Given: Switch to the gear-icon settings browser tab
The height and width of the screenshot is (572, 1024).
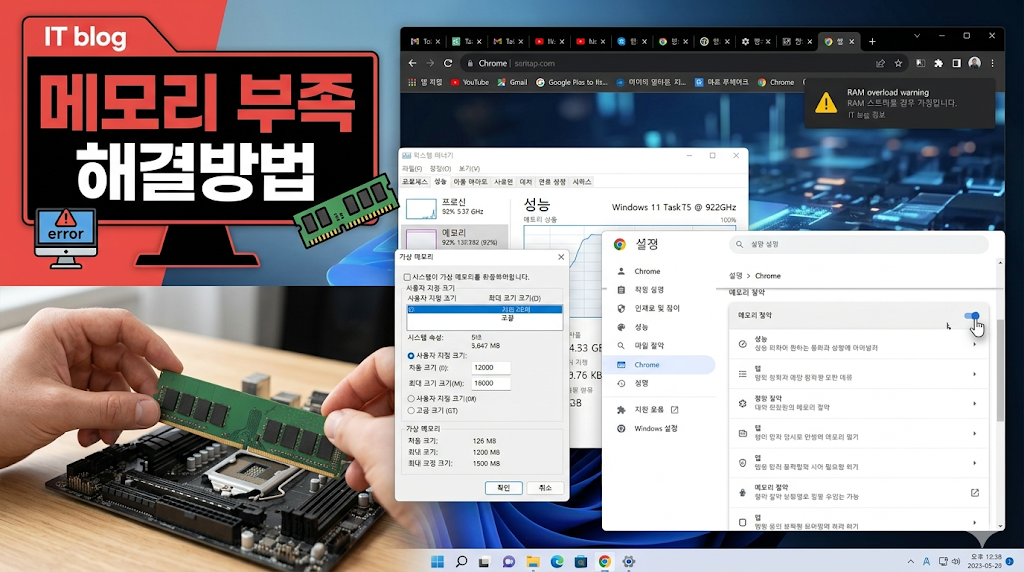Looking at the screenshot, I should pyautogui.click(x=756, y=41).
